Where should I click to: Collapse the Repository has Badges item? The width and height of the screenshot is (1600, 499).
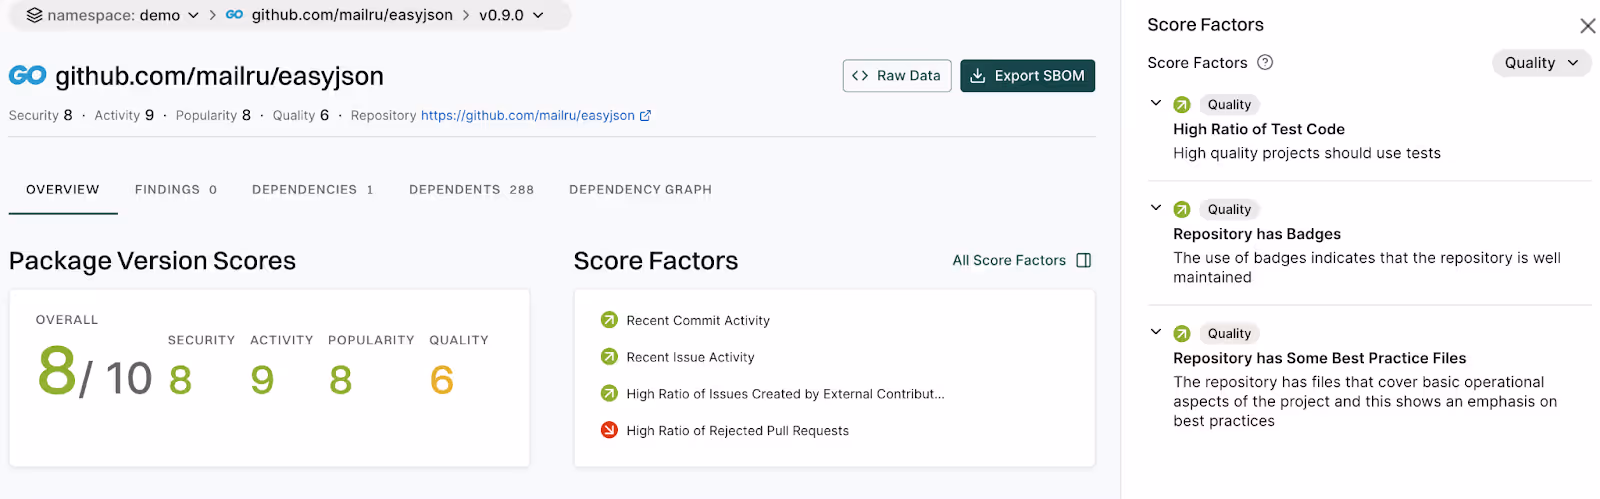click(x=1156, y=208)
